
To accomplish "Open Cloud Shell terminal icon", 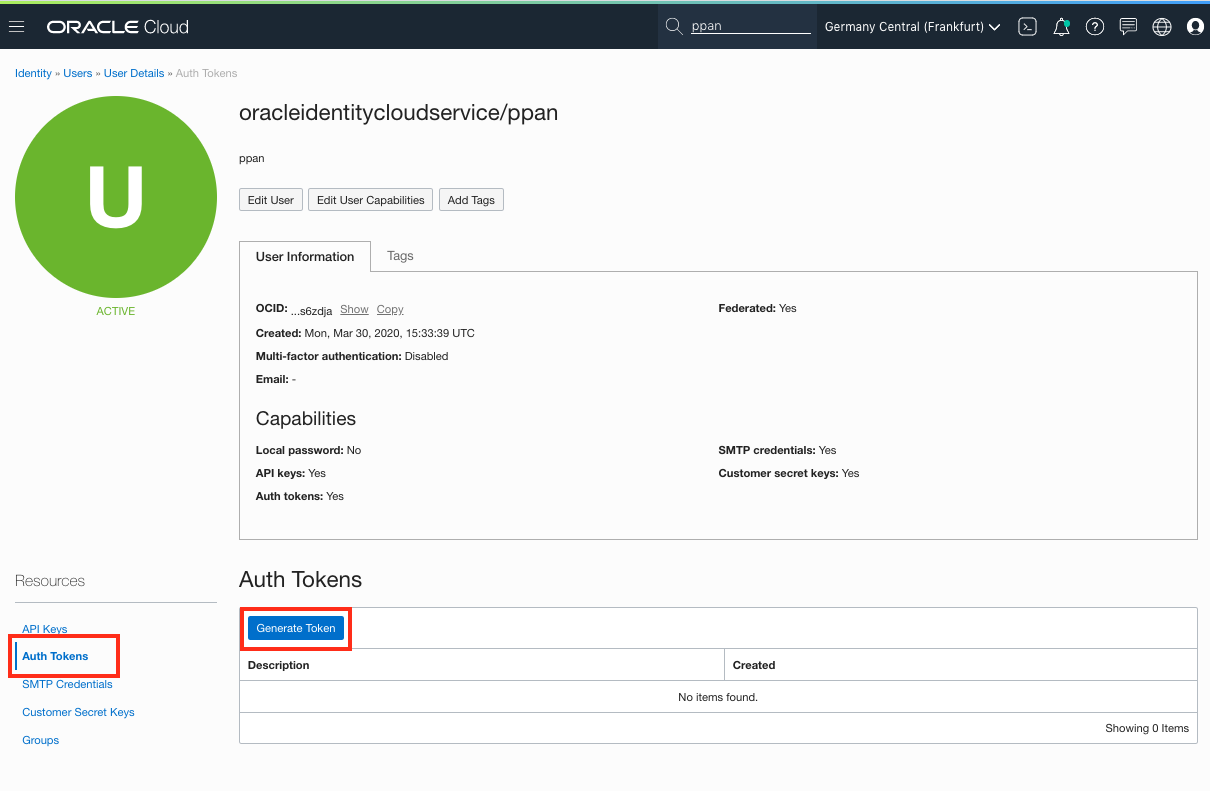I will pos(1027,27).
